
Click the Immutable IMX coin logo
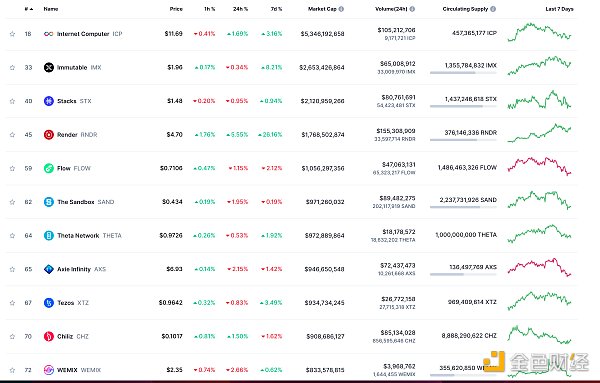coord(49,67)
